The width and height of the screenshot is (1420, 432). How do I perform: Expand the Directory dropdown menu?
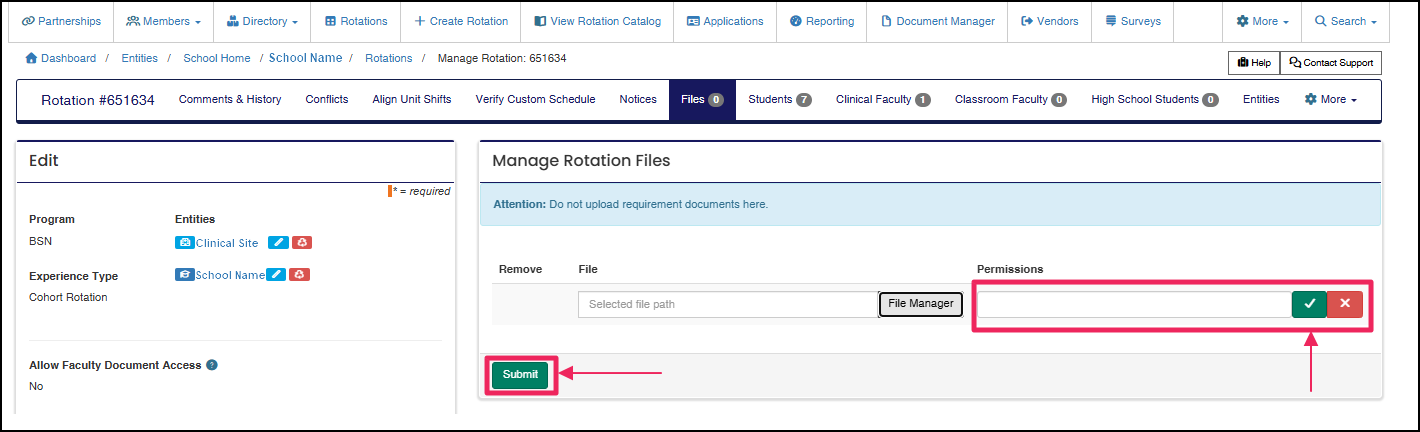263,21
